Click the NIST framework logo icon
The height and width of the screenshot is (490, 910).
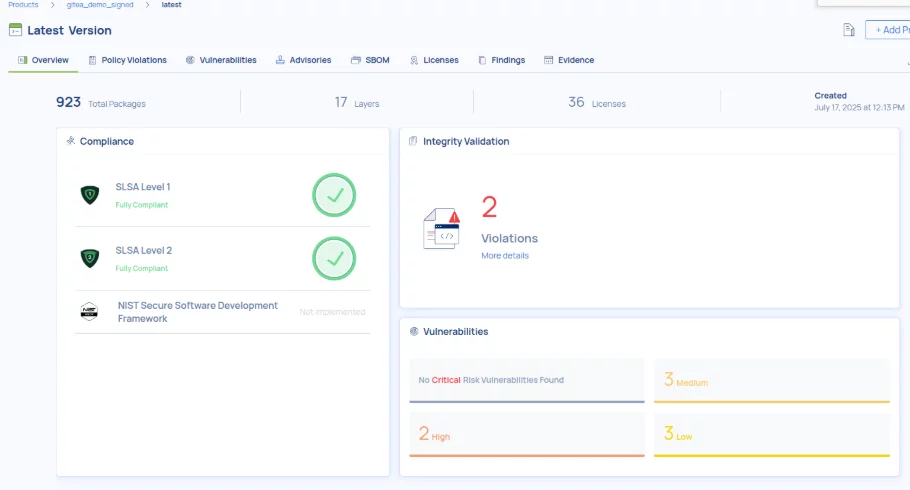[89, 312]
